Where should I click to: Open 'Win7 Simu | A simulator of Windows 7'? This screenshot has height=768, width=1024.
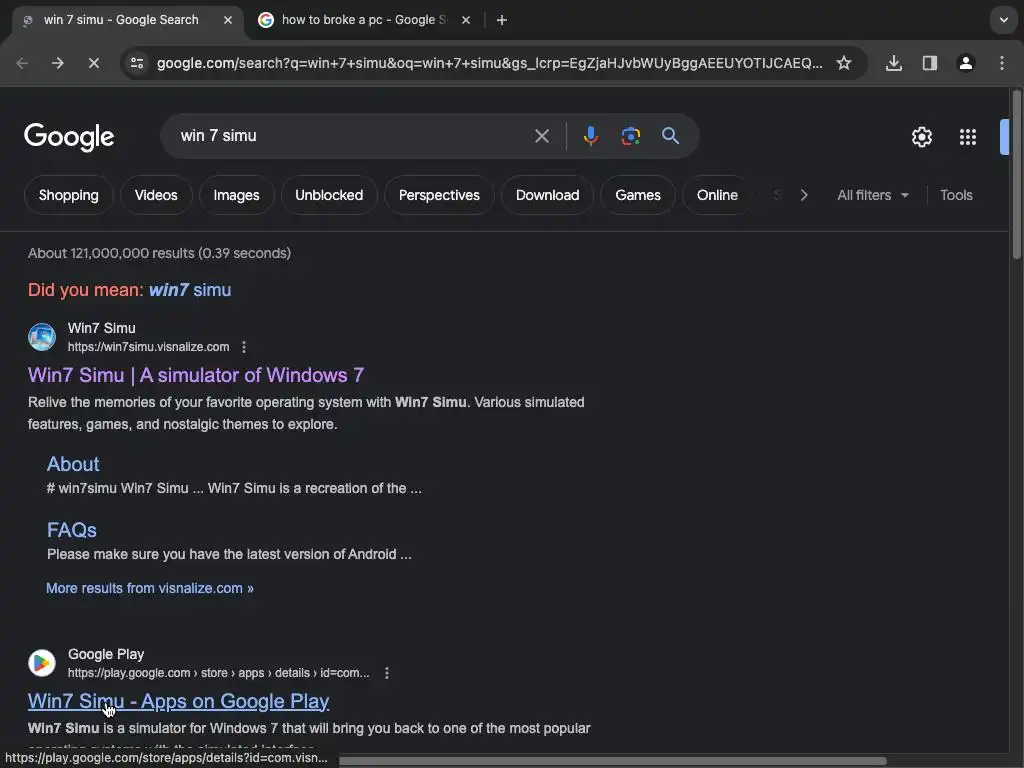click(x=196, y=375)
